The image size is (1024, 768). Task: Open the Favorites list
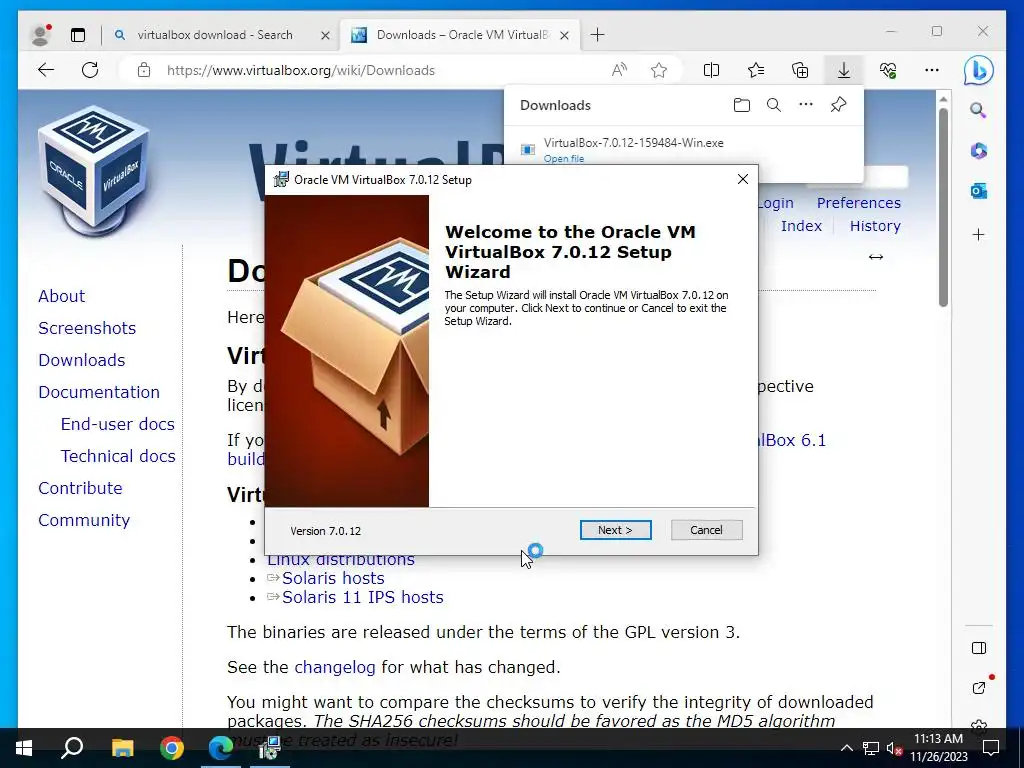coord(756,70)
